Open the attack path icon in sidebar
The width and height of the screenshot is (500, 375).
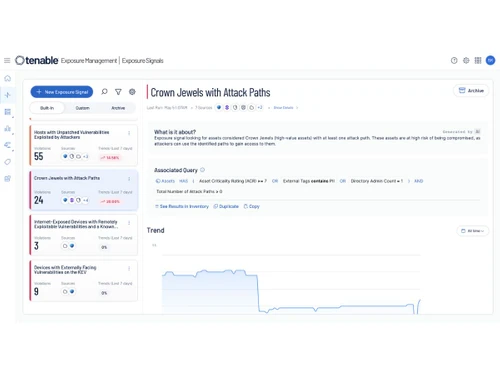8,145
